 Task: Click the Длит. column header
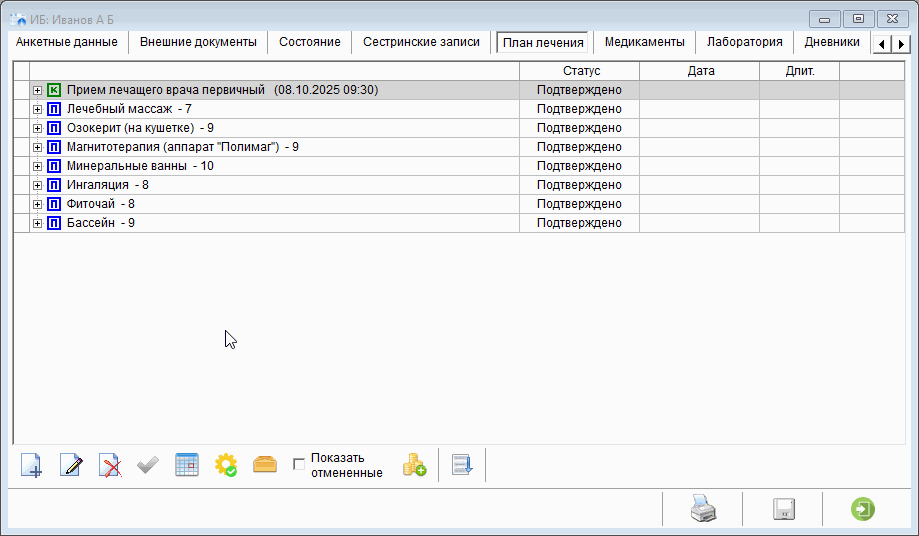pyautogui.click(x=800, y=71)
